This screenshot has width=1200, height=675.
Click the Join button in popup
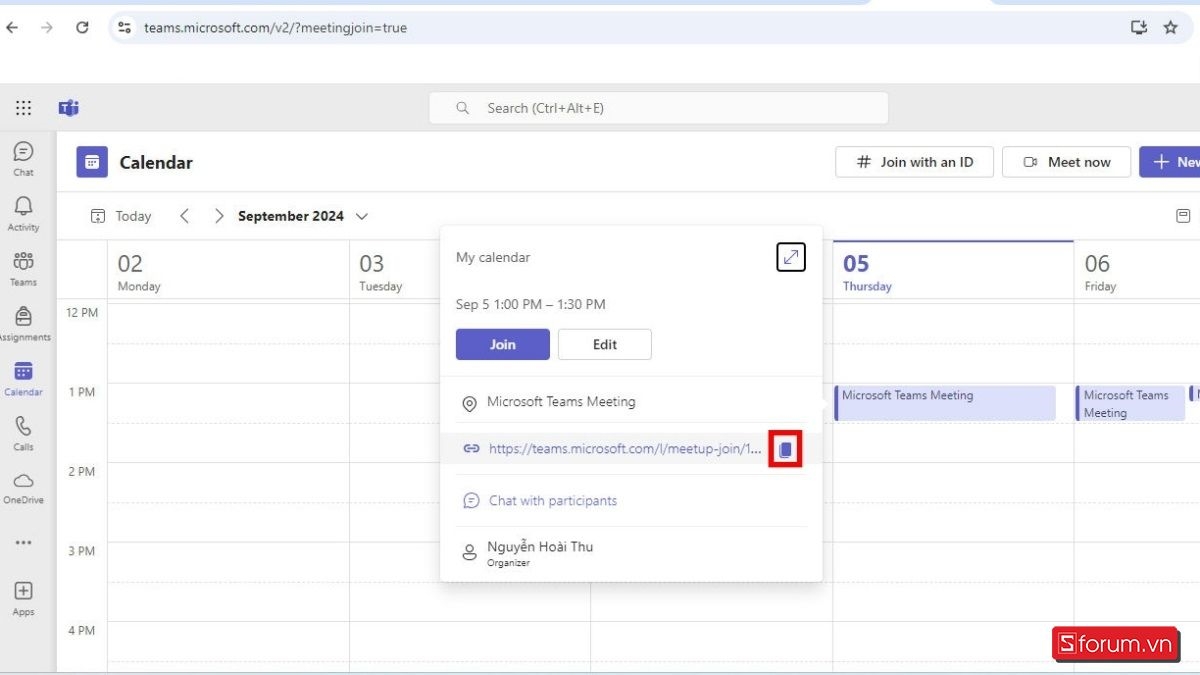[x=503, y=344]
